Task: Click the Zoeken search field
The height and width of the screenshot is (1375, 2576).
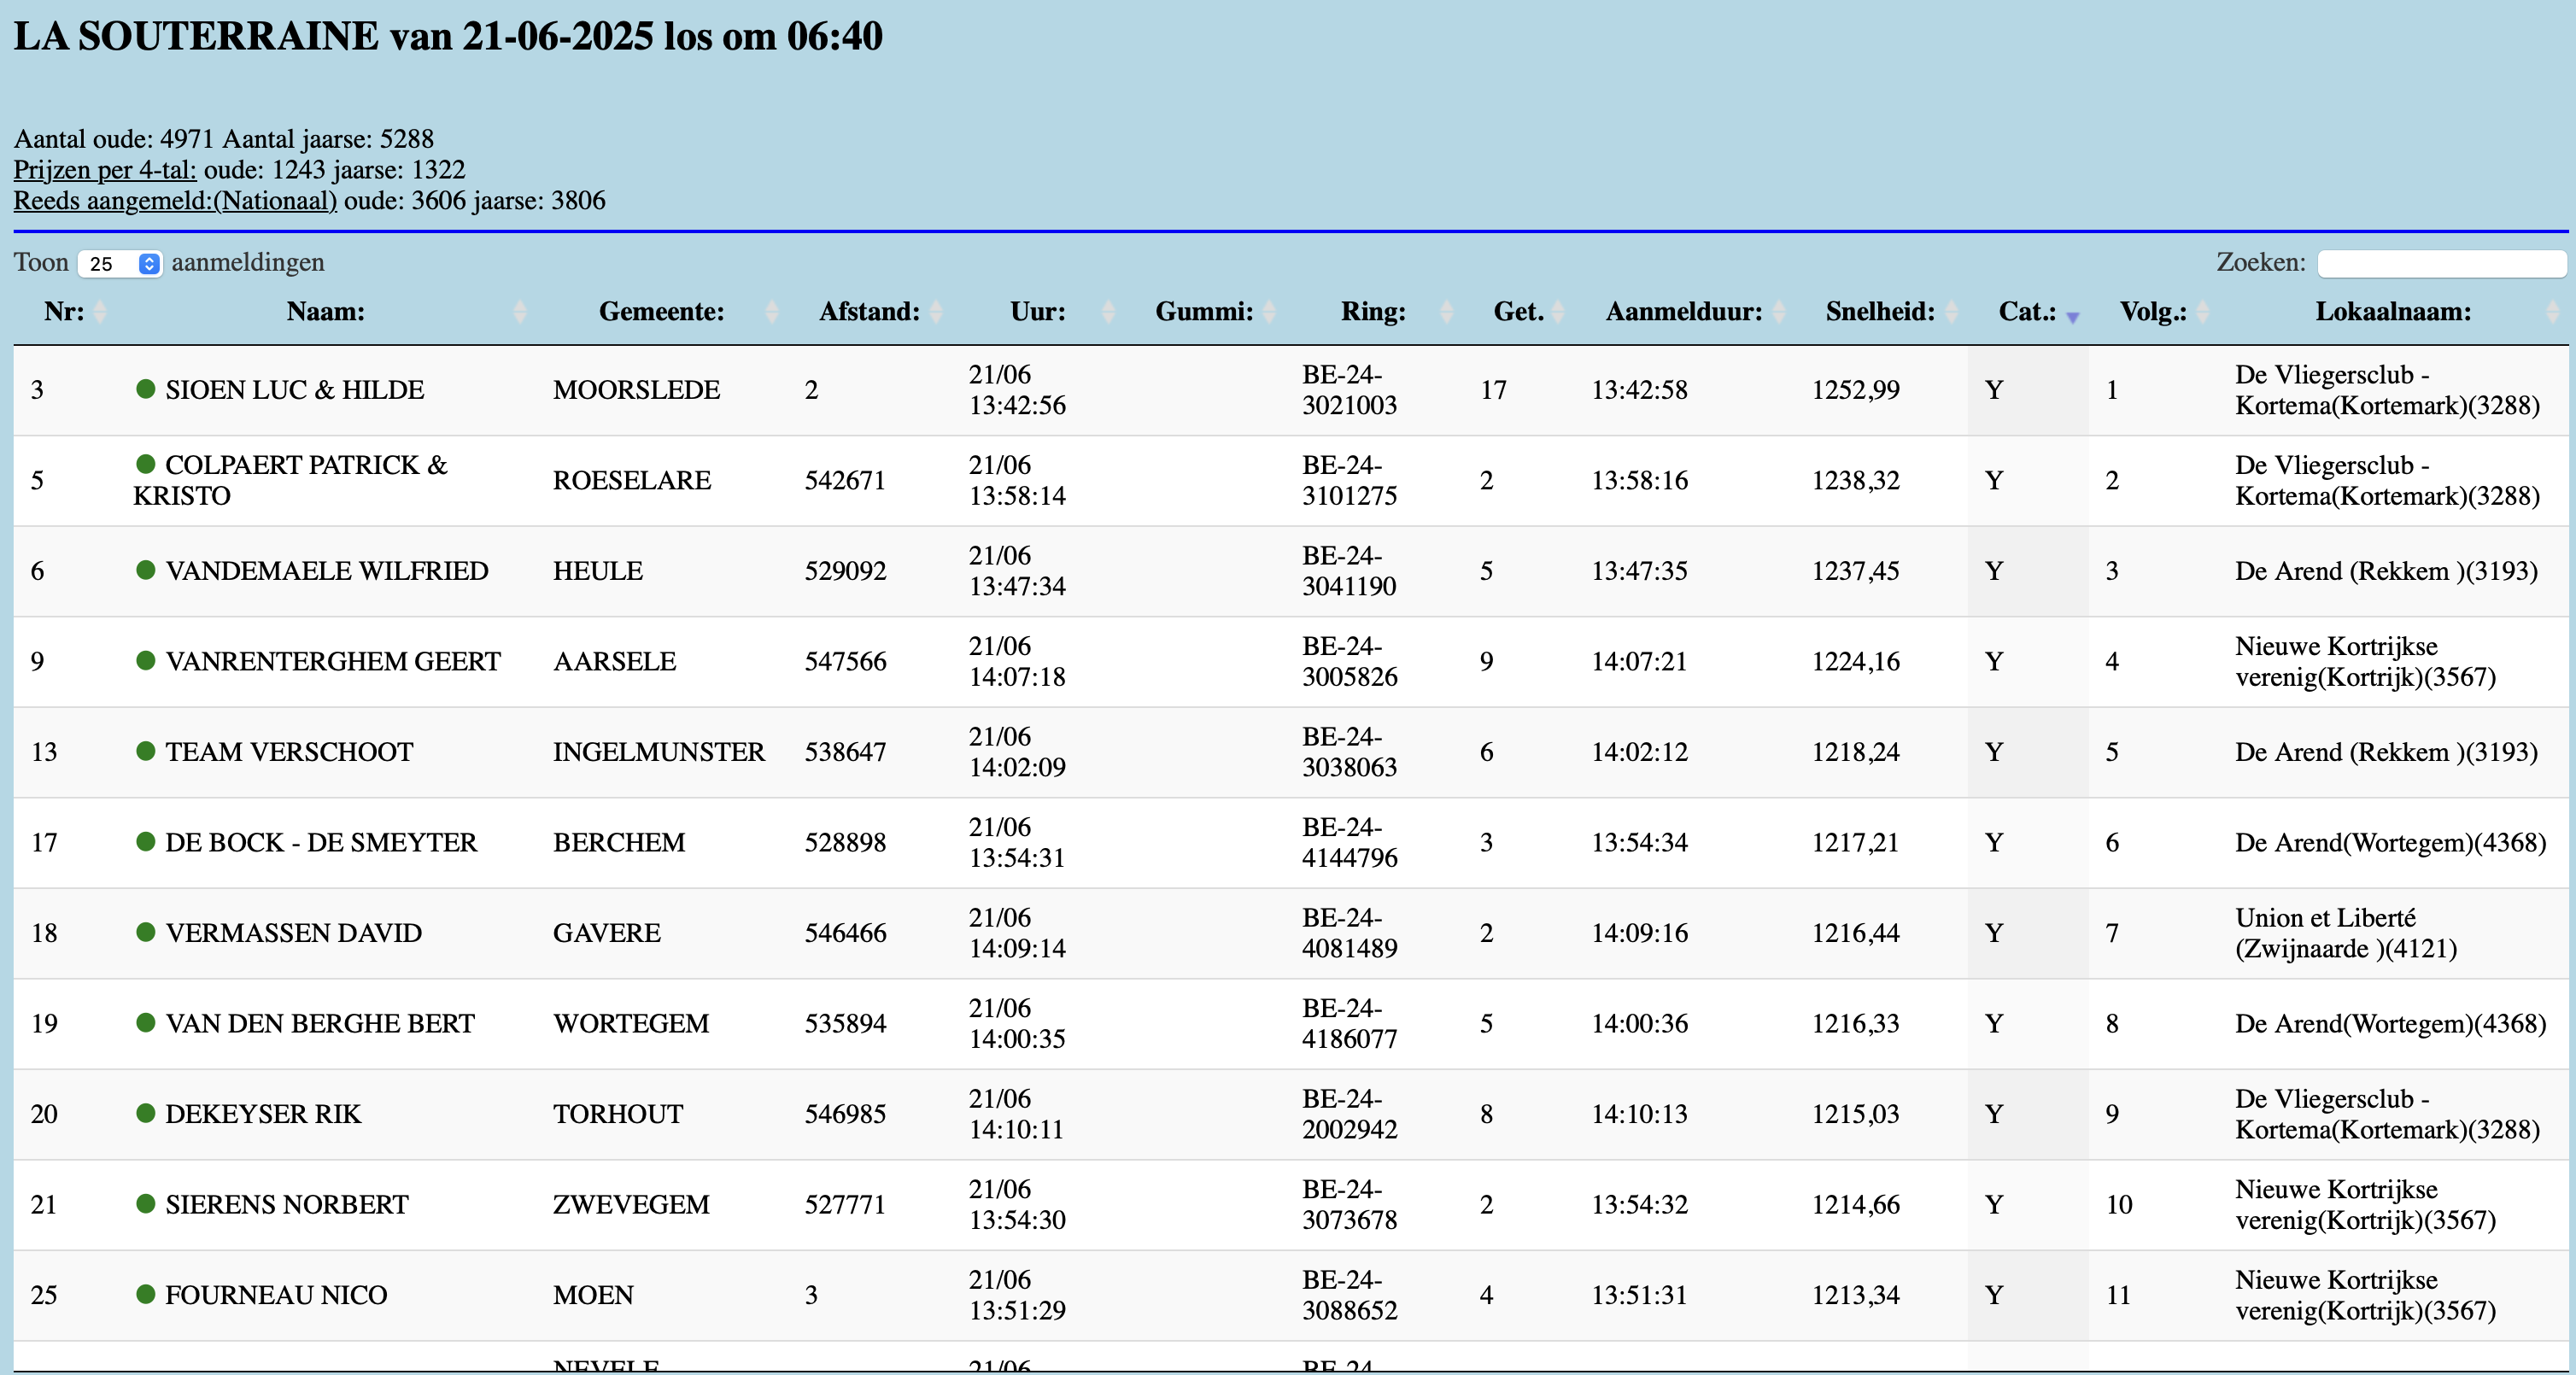Action: (x=2441, y=264)
